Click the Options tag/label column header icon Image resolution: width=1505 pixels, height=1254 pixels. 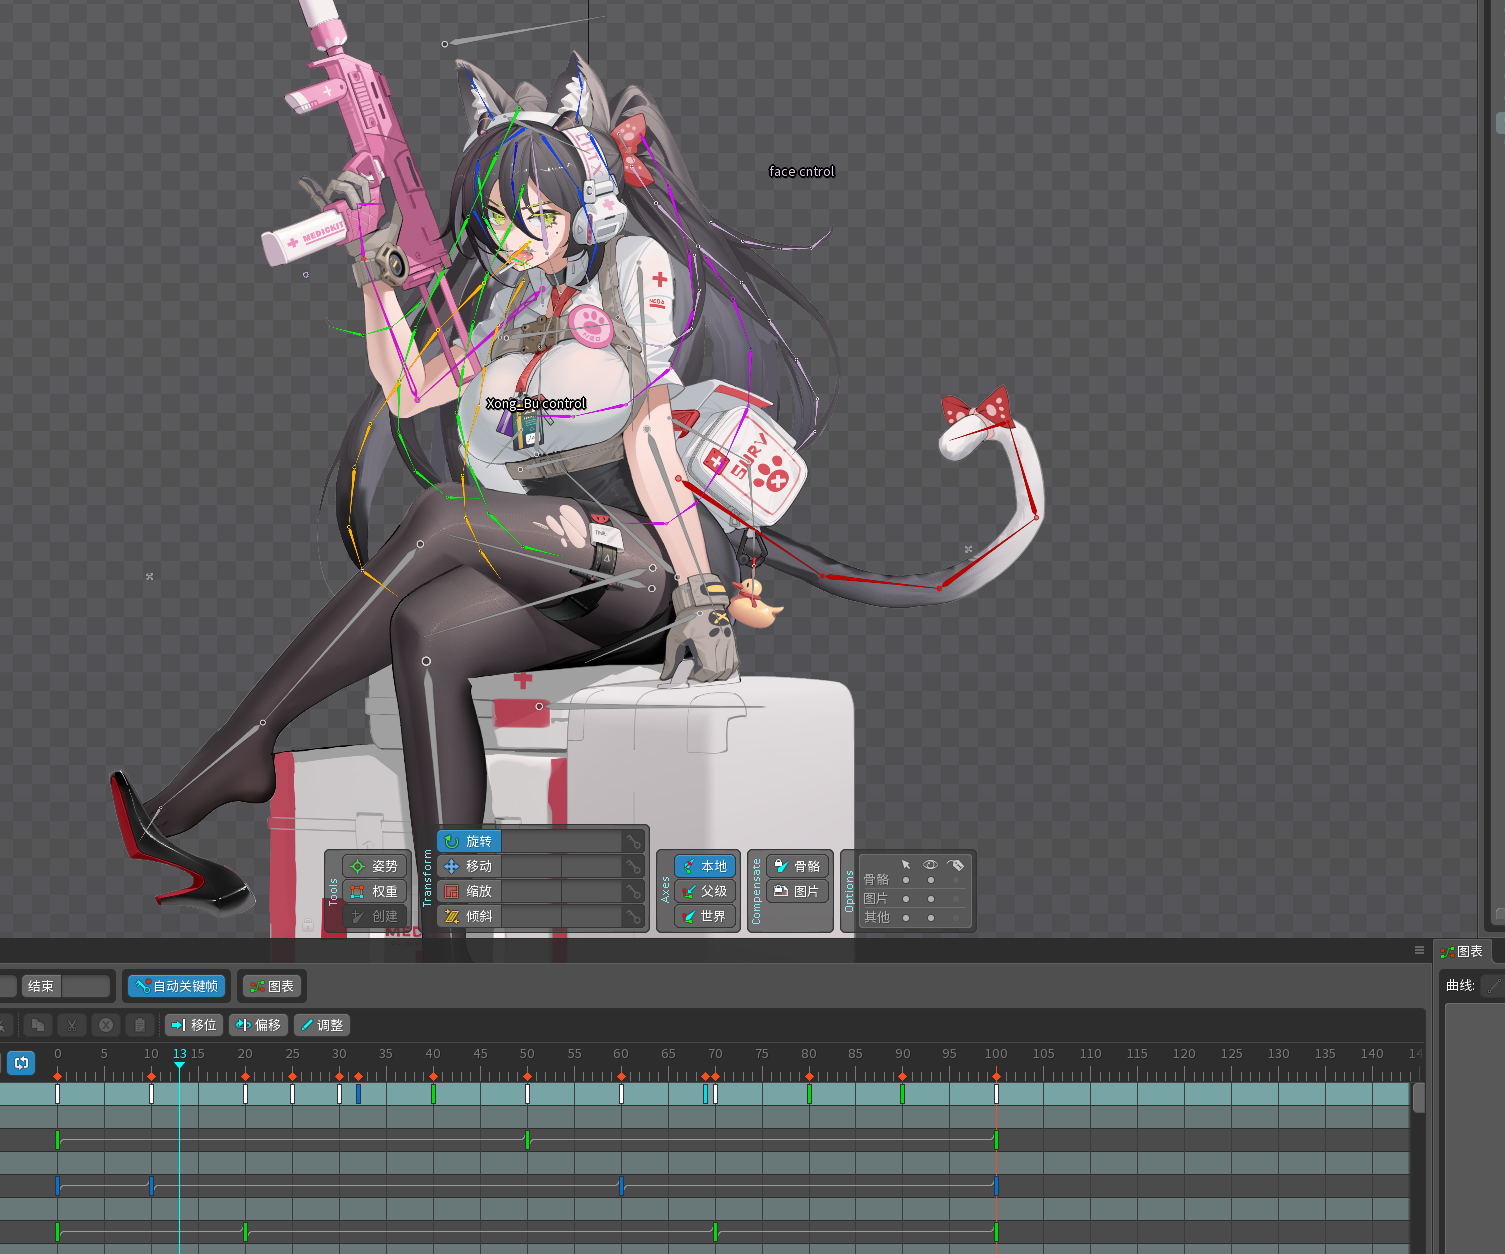(x=956, y=864)
